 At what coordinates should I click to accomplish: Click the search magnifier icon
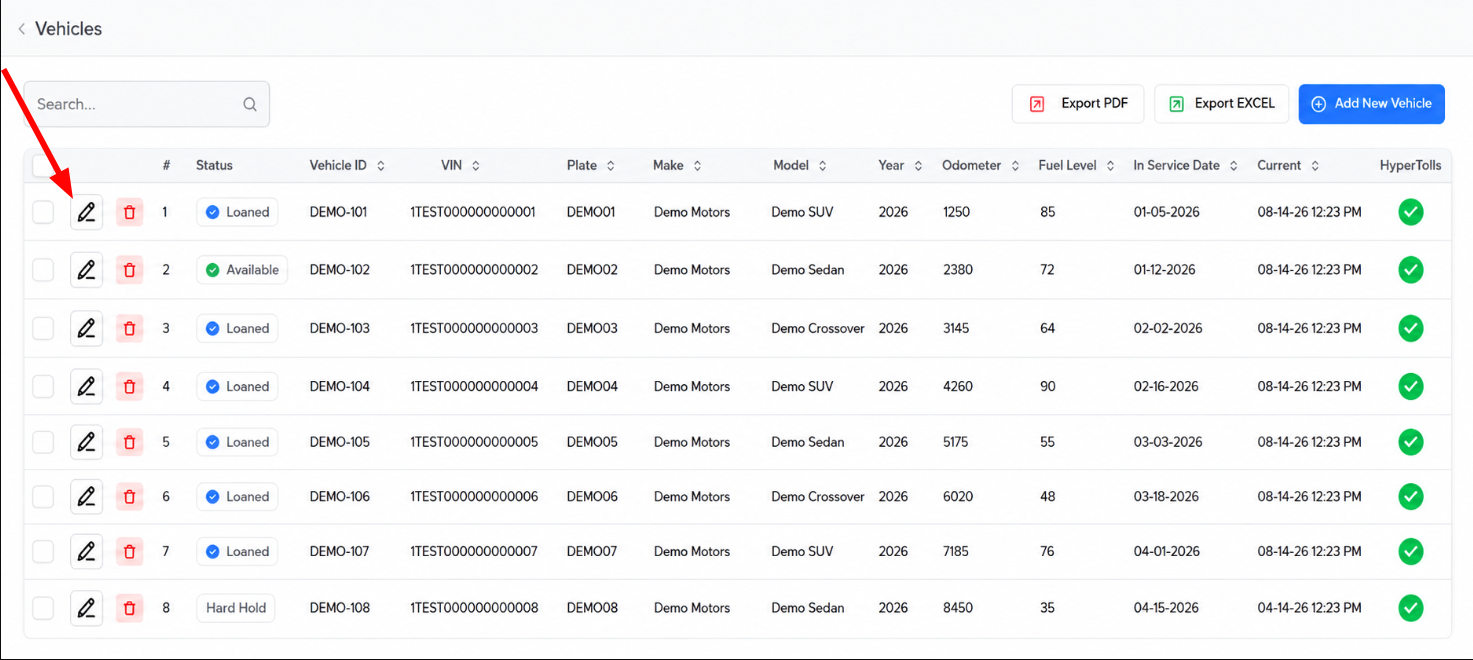coord(250,104)
